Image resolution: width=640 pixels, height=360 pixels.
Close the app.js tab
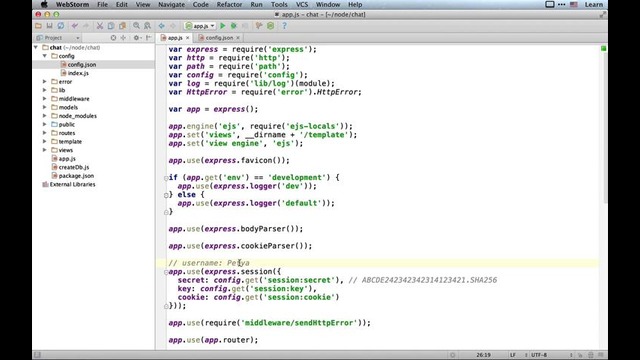coord(188,38)
